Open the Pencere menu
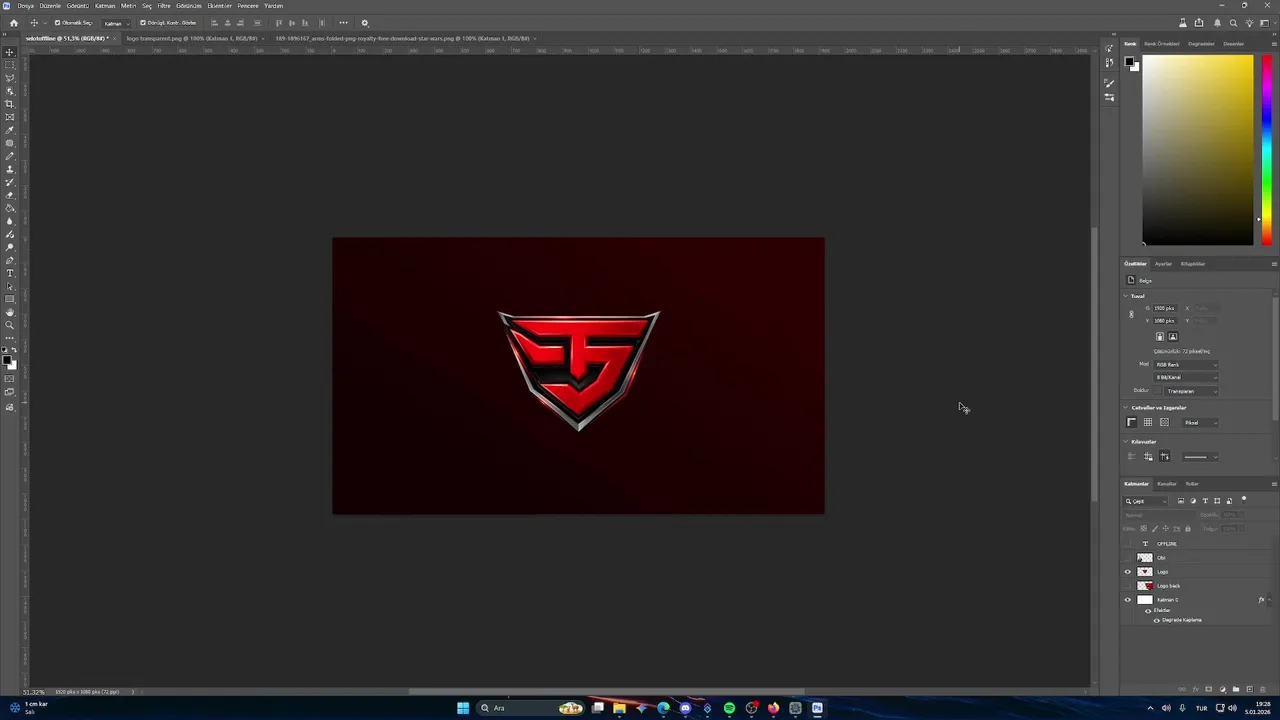 click(248, 6)
